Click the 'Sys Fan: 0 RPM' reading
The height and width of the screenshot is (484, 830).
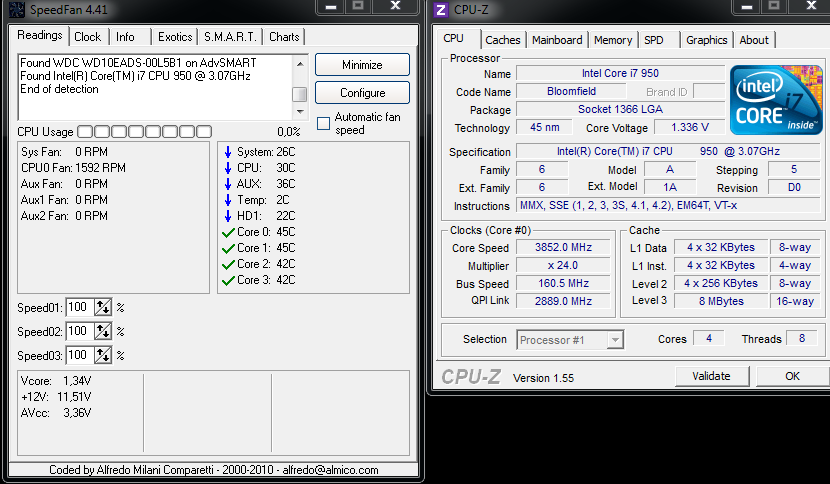[64, 152]
